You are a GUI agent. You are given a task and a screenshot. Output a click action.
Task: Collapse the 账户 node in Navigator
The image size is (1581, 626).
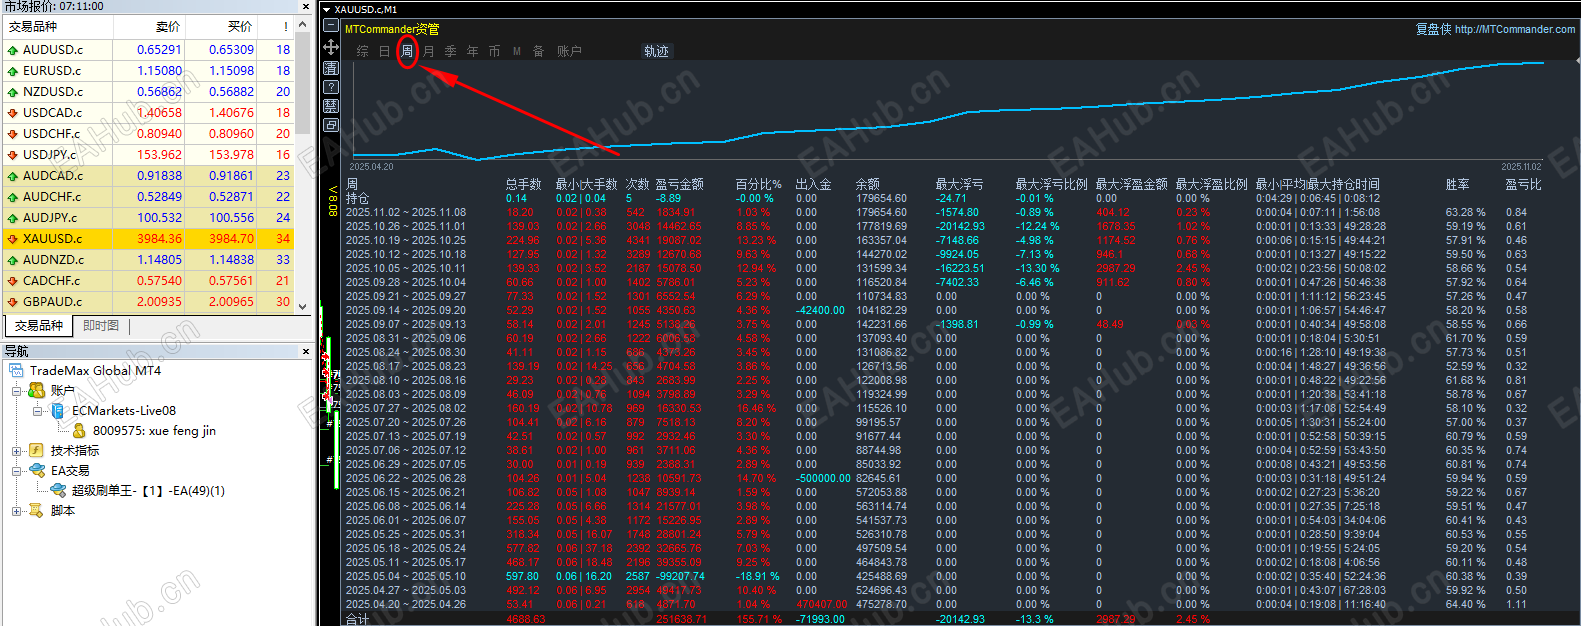click(17, 391)
